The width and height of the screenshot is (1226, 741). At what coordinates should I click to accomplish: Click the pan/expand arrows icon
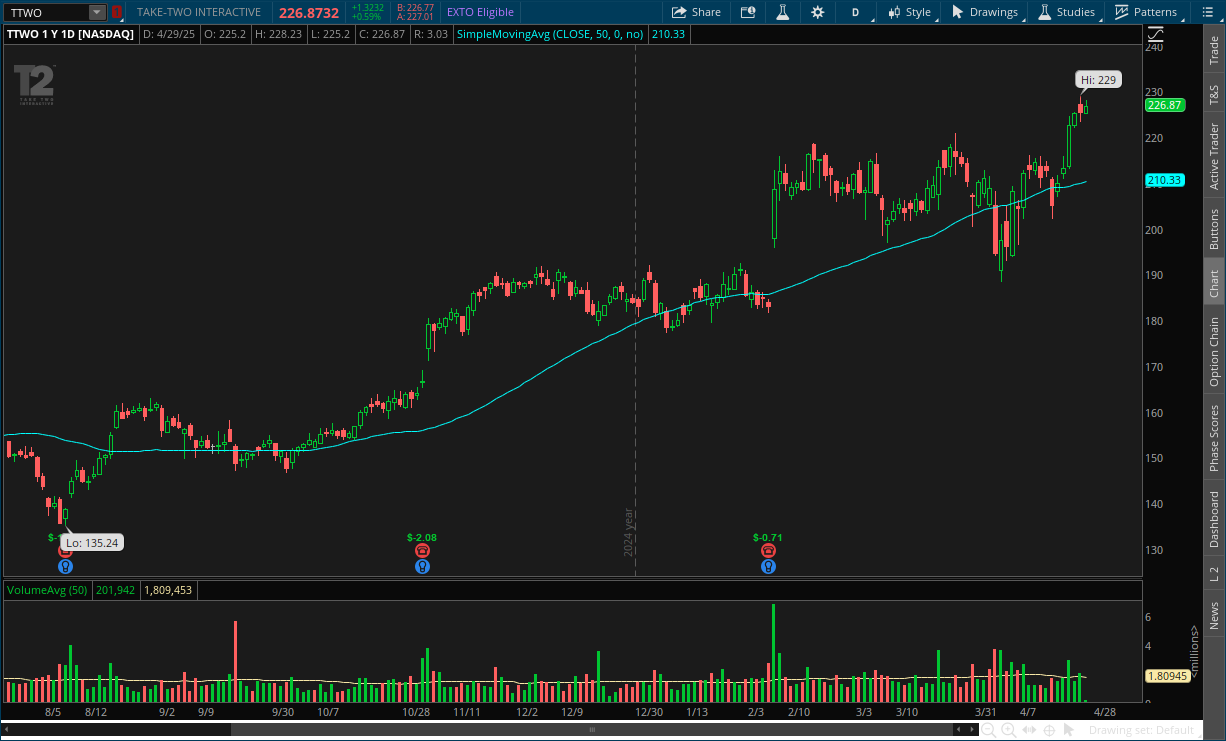tap(1028, 730)
